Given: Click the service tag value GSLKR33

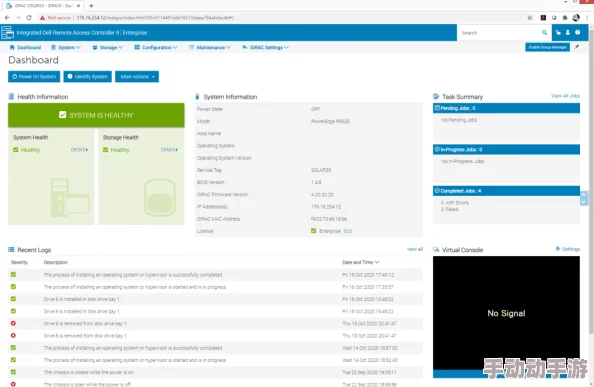Looking at the screenshot, I should coord(321,170).
